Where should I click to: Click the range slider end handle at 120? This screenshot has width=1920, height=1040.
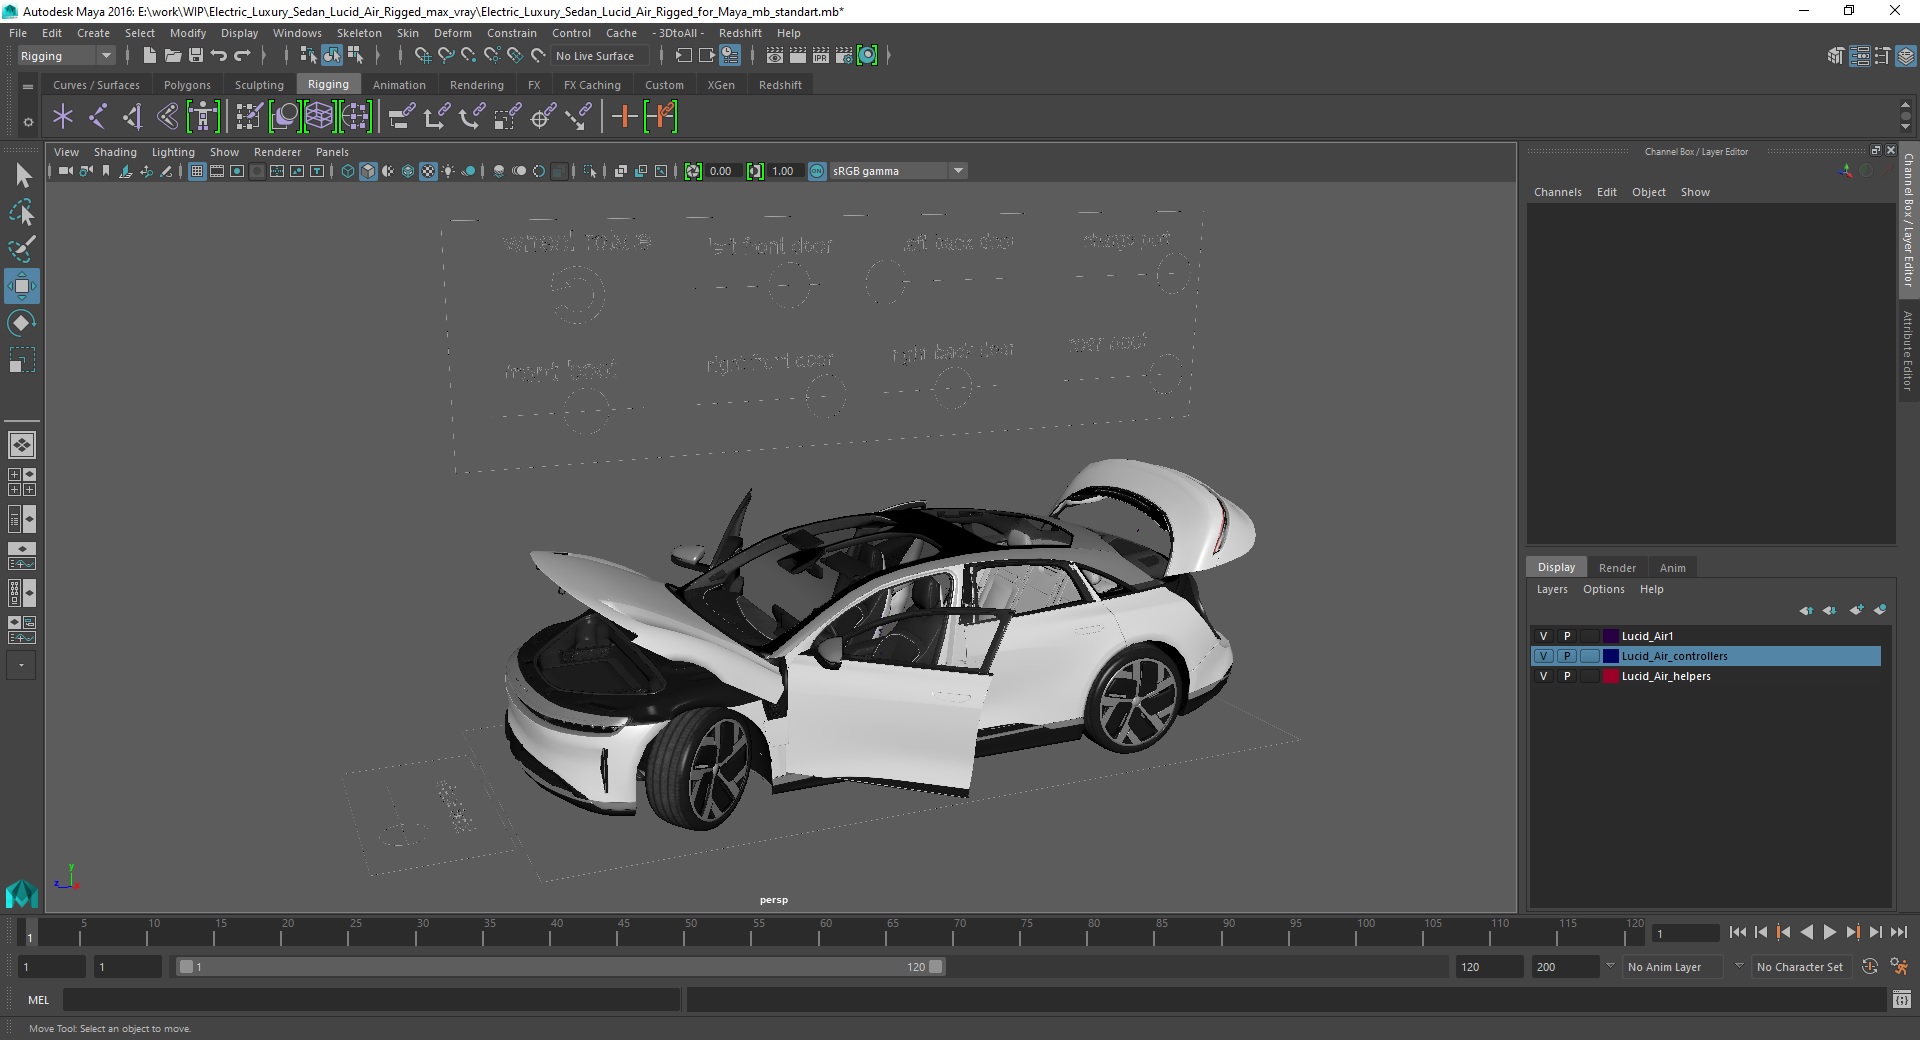point(936,967)
